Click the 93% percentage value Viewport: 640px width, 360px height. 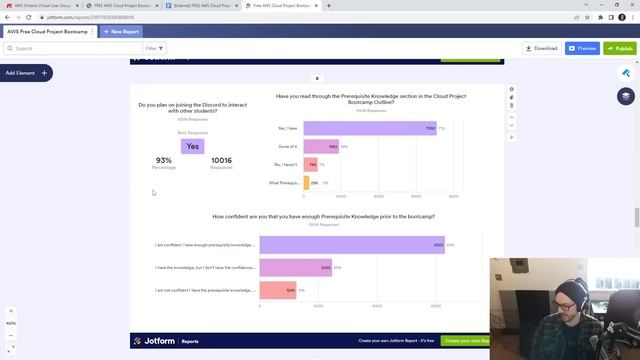point(164,160)
